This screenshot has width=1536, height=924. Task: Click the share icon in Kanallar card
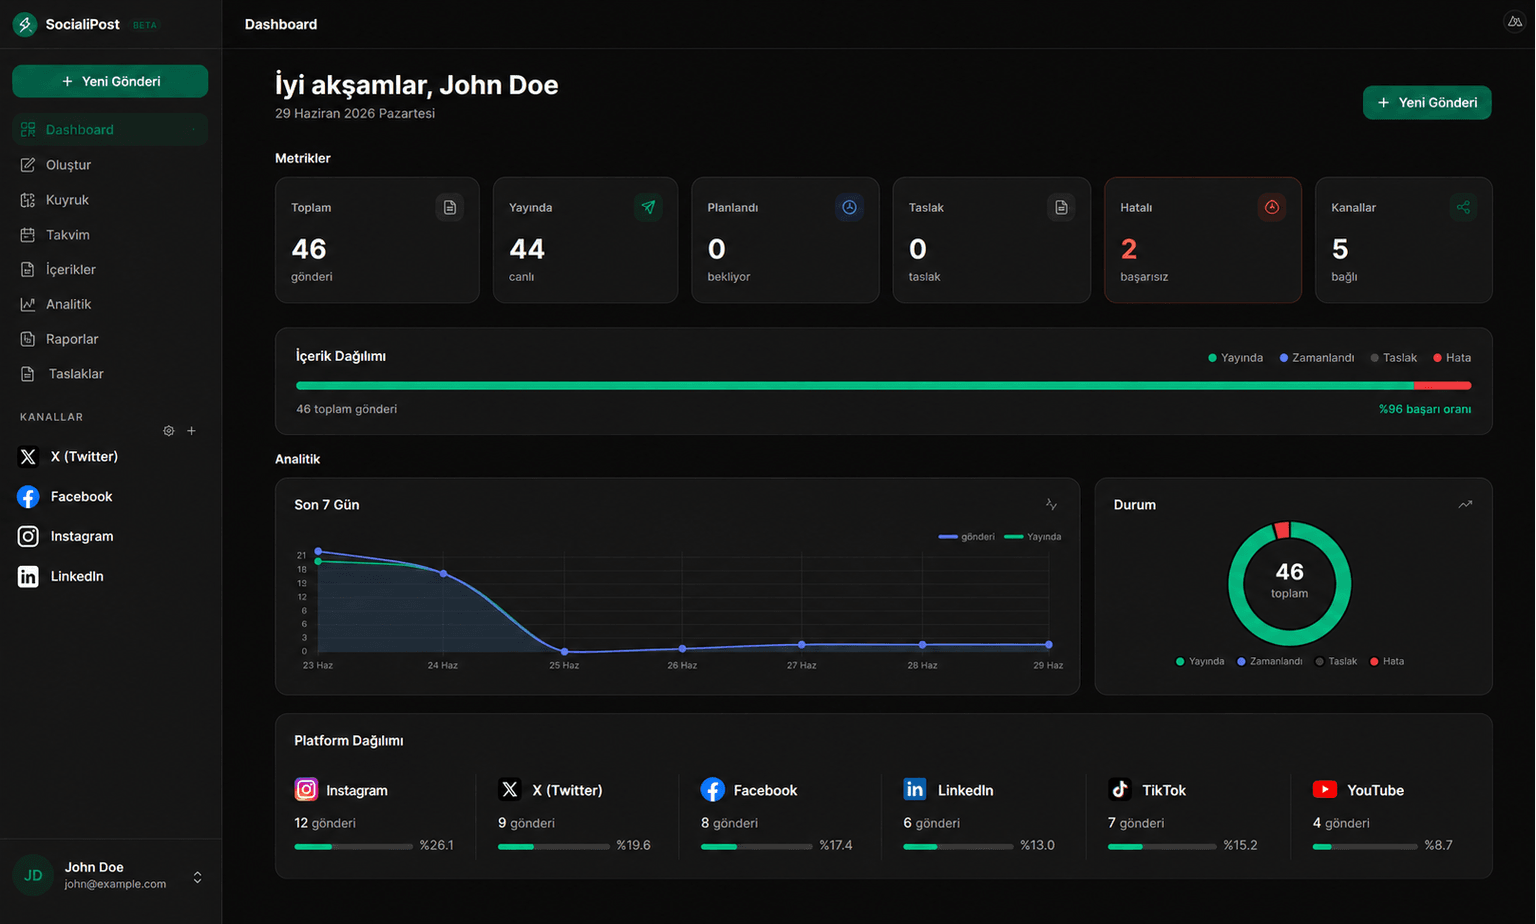[x=1463, y=207]
